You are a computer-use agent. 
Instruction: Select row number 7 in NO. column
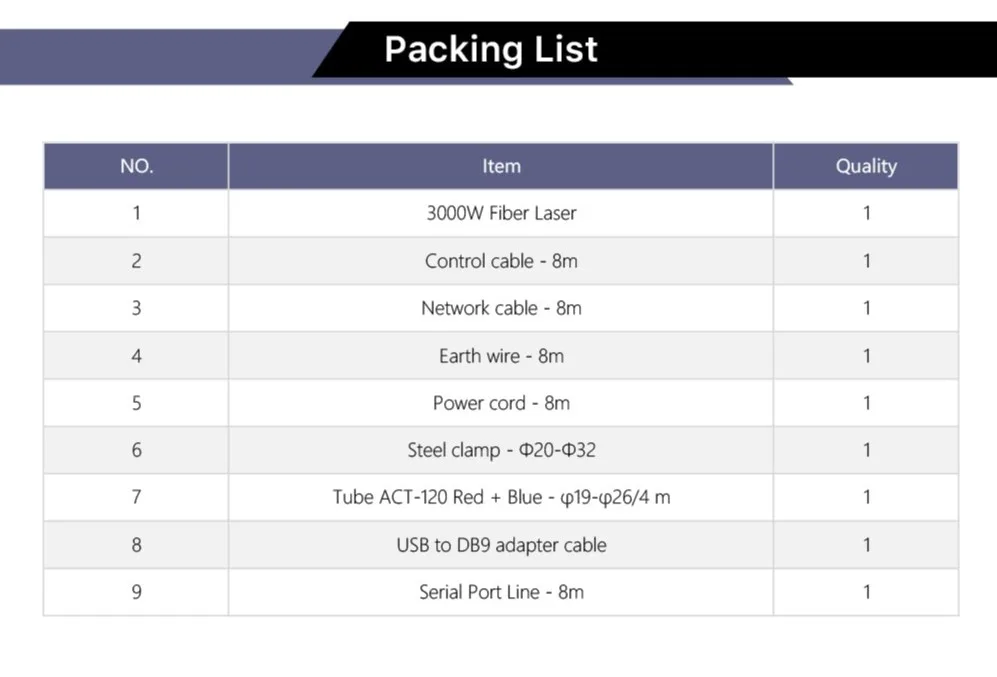136,497
